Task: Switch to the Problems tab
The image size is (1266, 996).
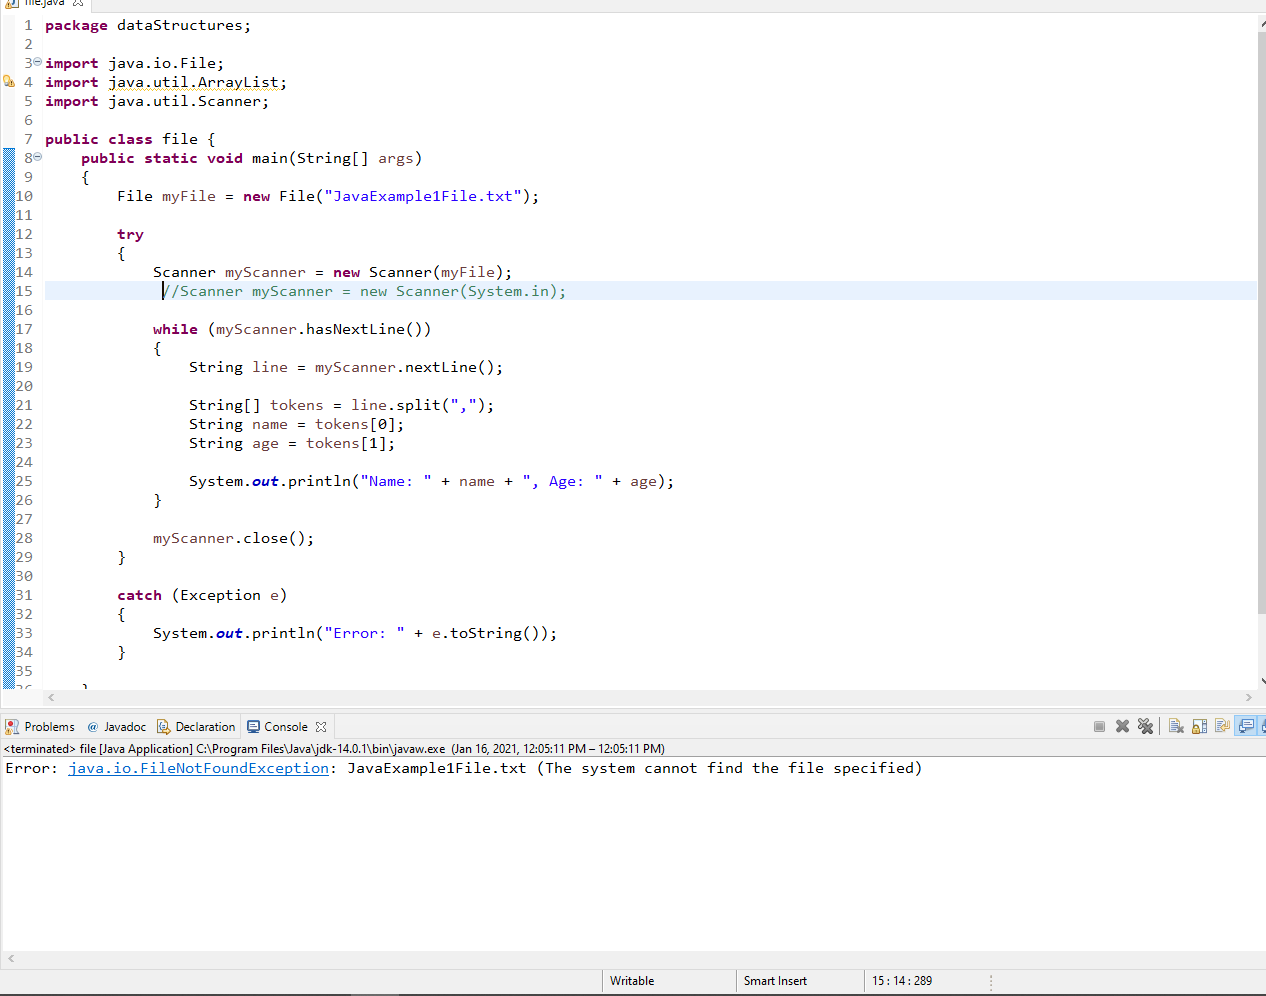Action: click(x=40, y=727)
